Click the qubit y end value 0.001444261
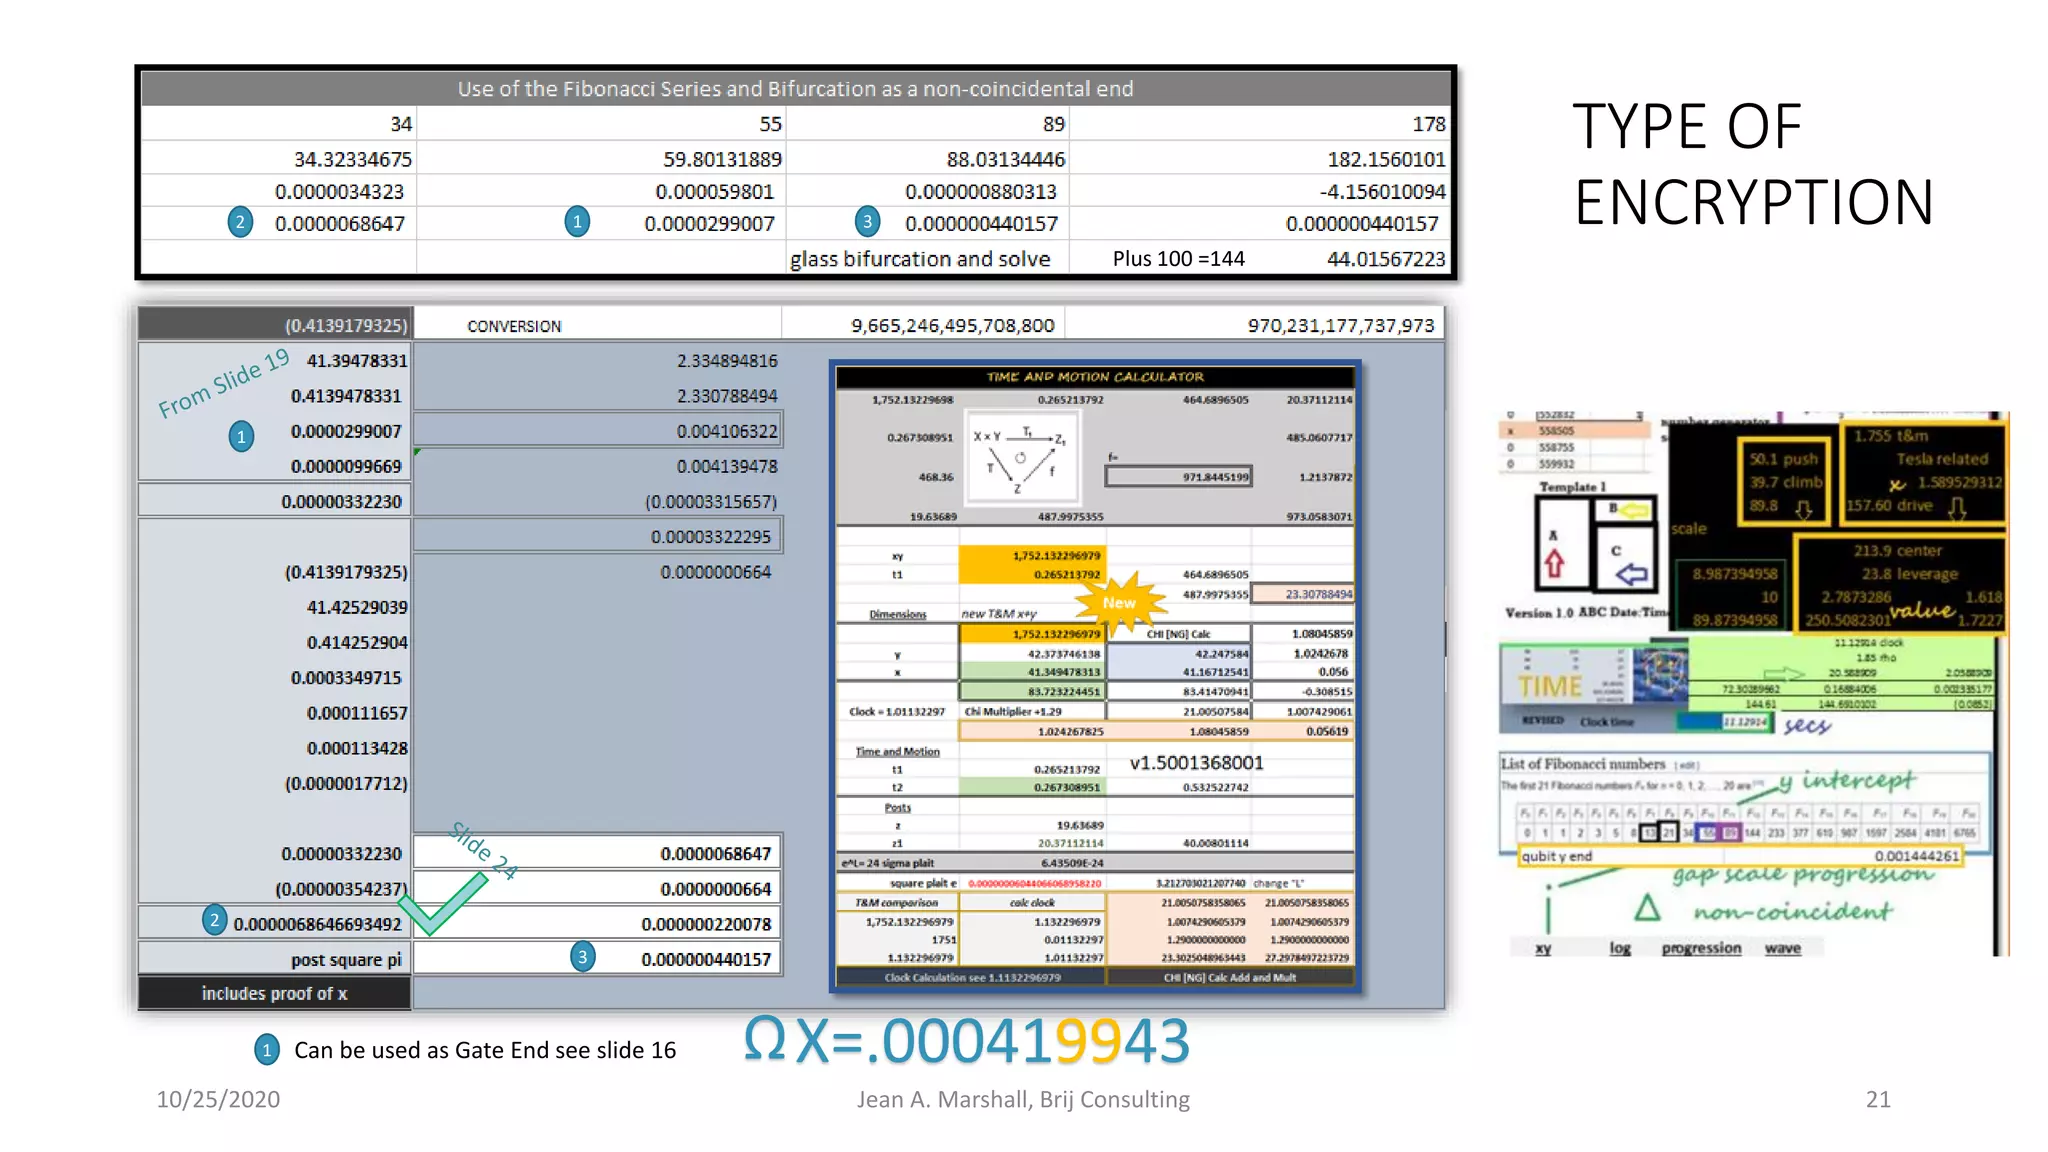This screenshot has height=1152, width=2048. pos(1916,856)
